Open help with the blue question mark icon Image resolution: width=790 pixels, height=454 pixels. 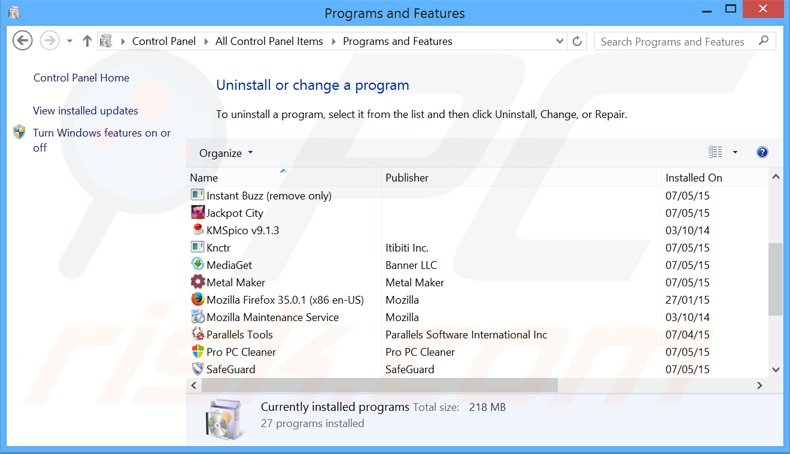(762, 152)
